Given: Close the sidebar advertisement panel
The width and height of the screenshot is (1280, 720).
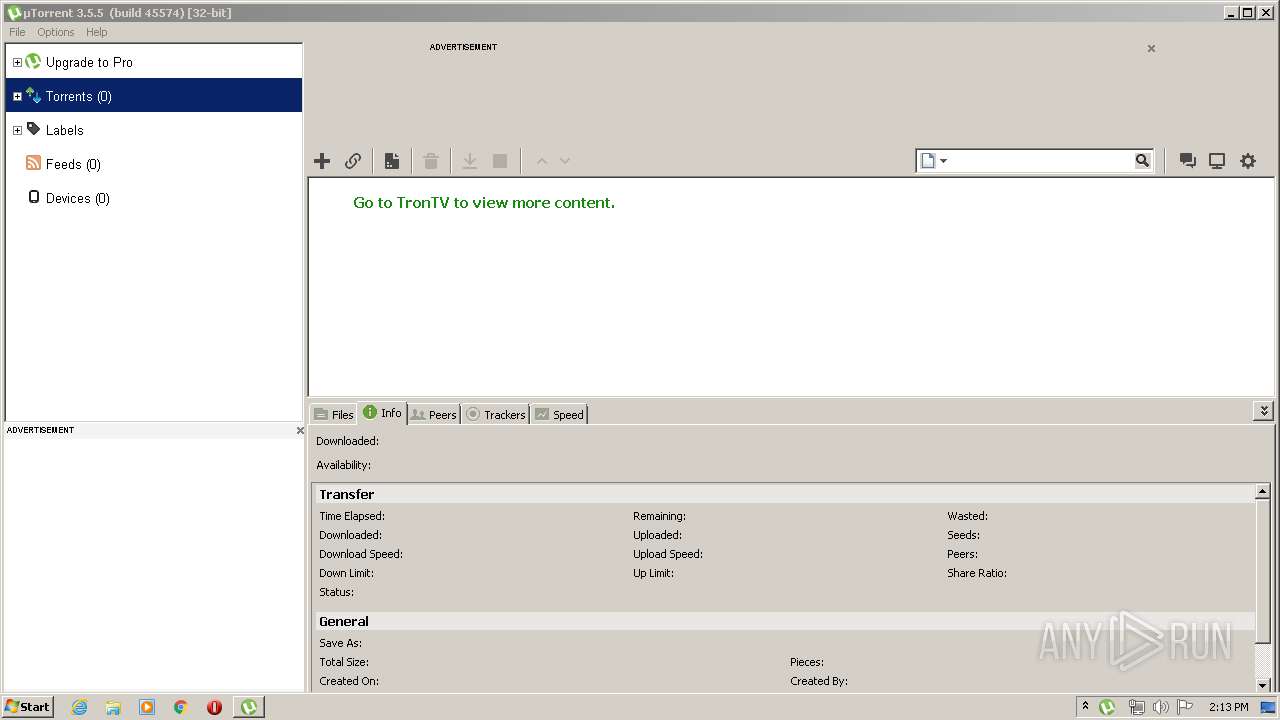Looking at the screenshot, I should [x=300, y=430].
